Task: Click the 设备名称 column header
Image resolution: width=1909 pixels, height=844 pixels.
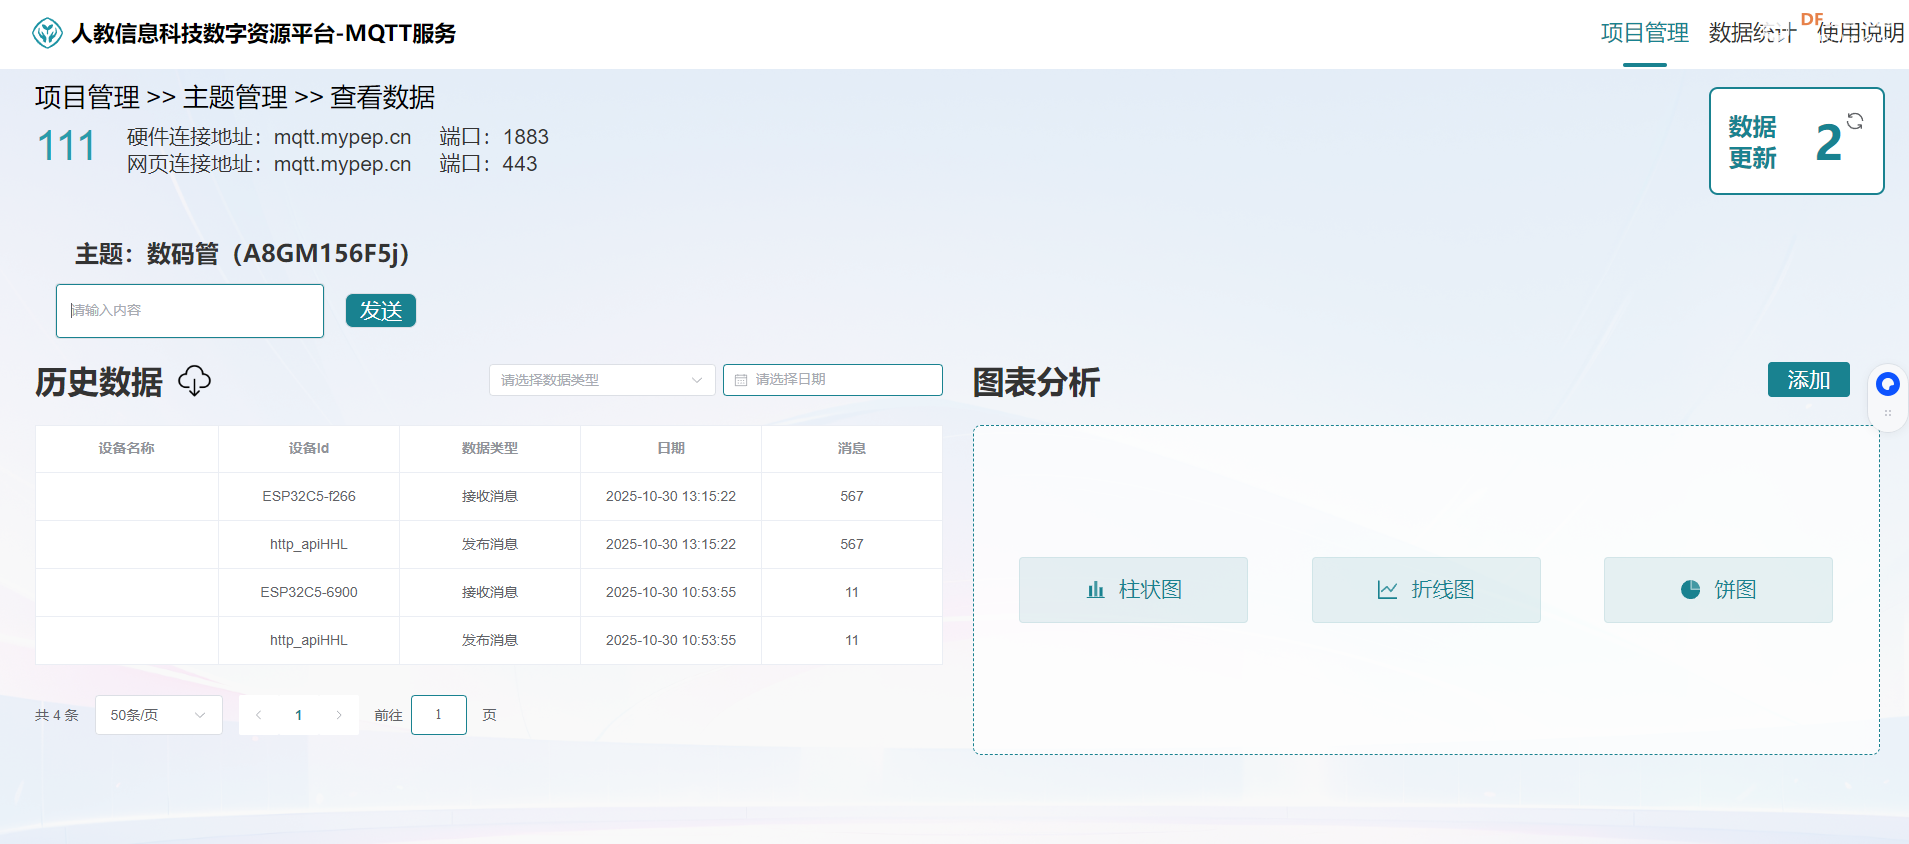Action: point(127,449)
